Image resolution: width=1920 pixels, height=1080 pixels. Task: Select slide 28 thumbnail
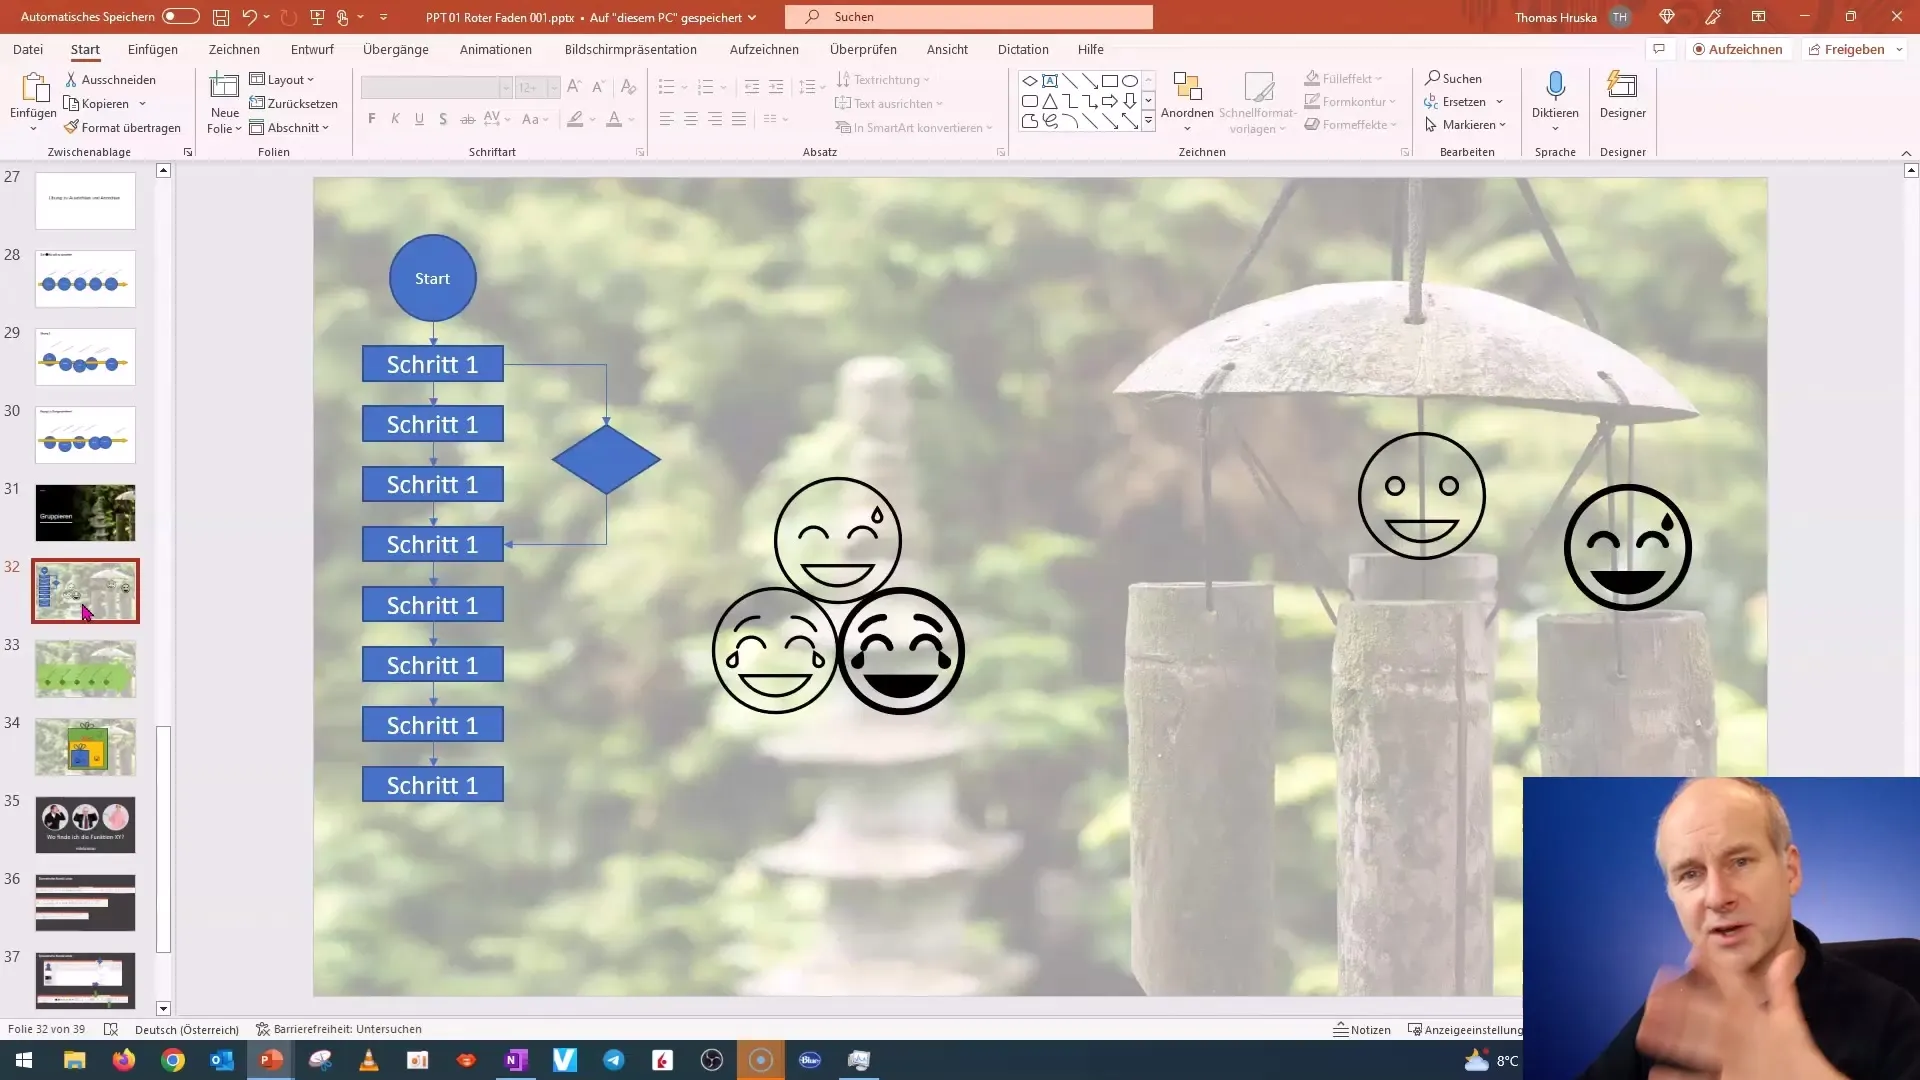pos(85,279)
